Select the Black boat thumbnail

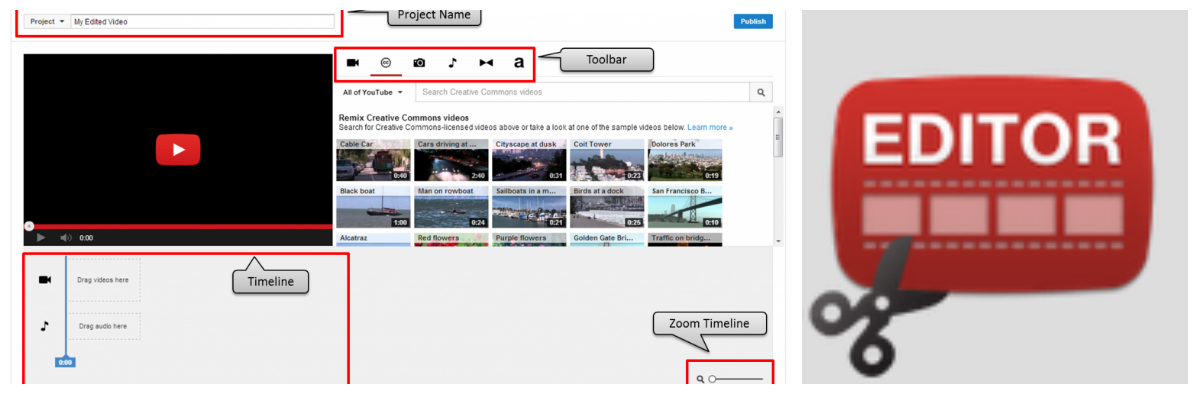[x=373, y=207]
